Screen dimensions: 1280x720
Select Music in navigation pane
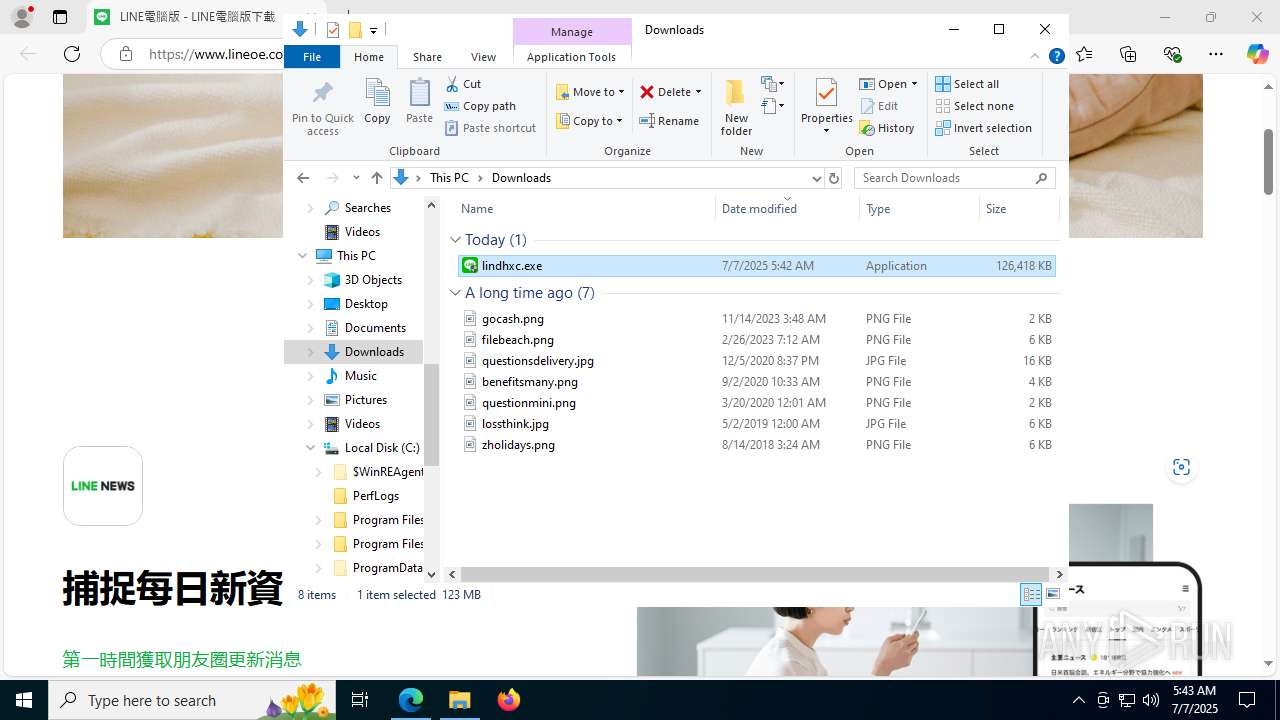(x=361, y=376)
